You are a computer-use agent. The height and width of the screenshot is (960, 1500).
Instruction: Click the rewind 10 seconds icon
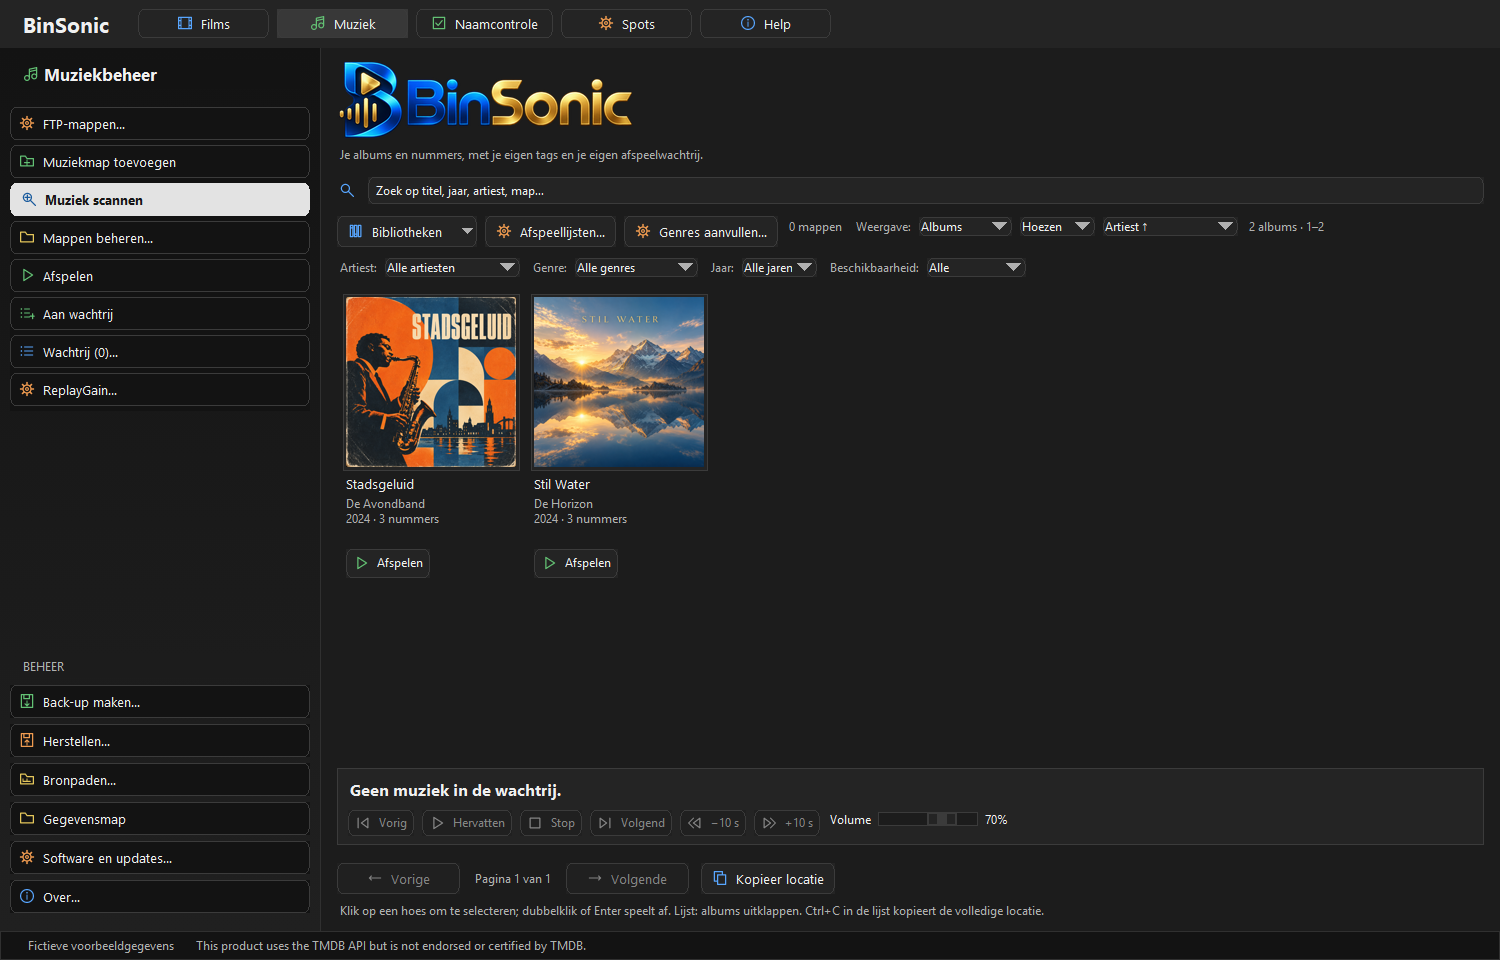(x=695, y=823)
